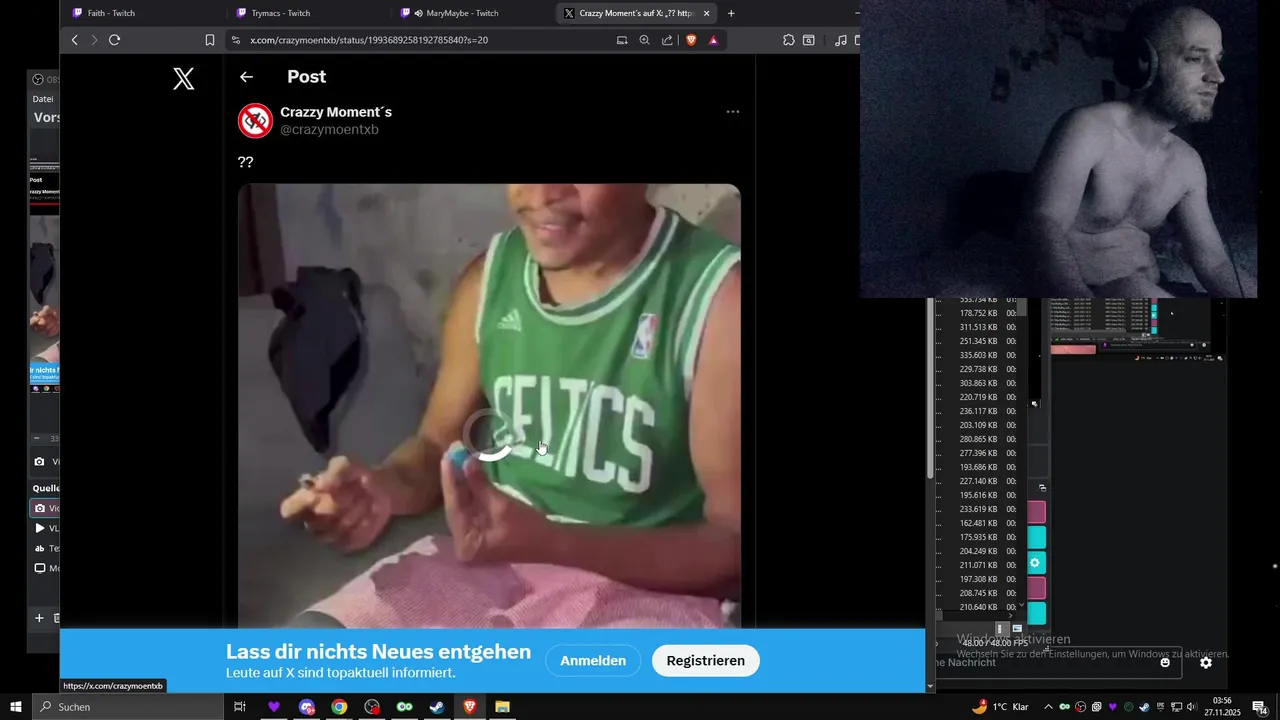Open a new browser tab
Image resolution: width=1280 pixels, height=720 pixels.
pos(731,13)
